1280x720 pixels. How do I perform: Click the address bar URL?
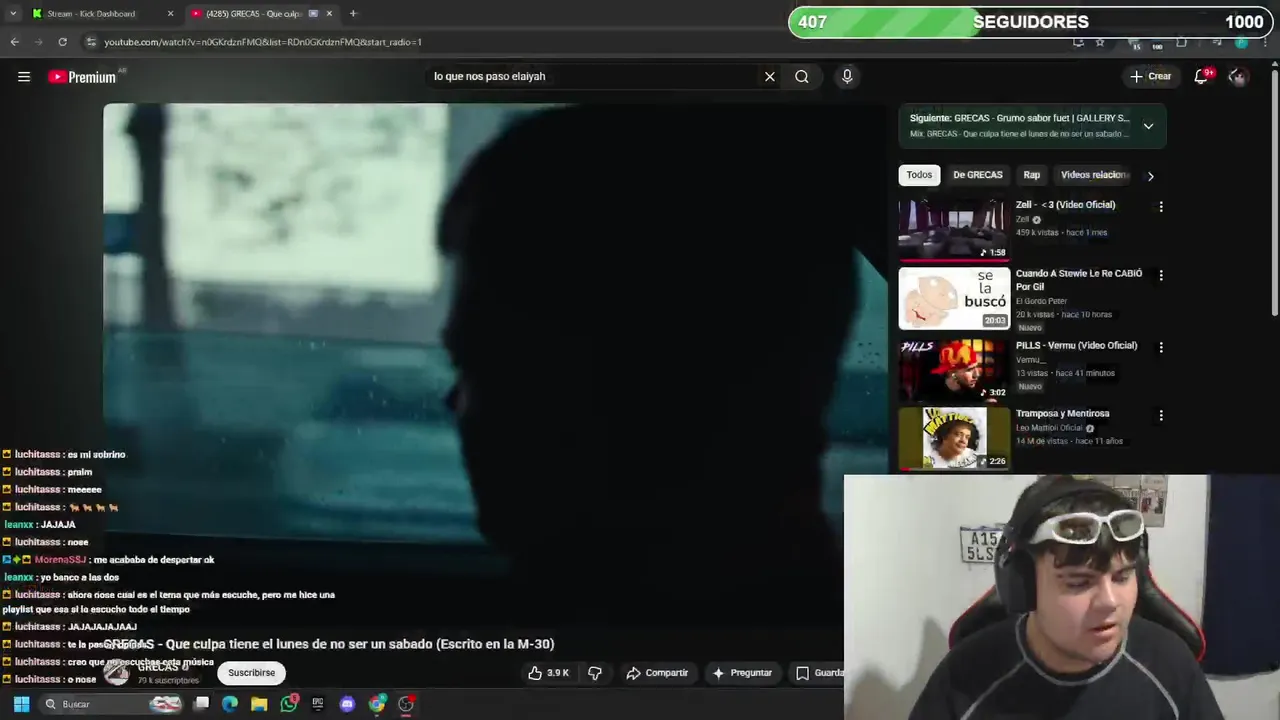pos(263,42)
